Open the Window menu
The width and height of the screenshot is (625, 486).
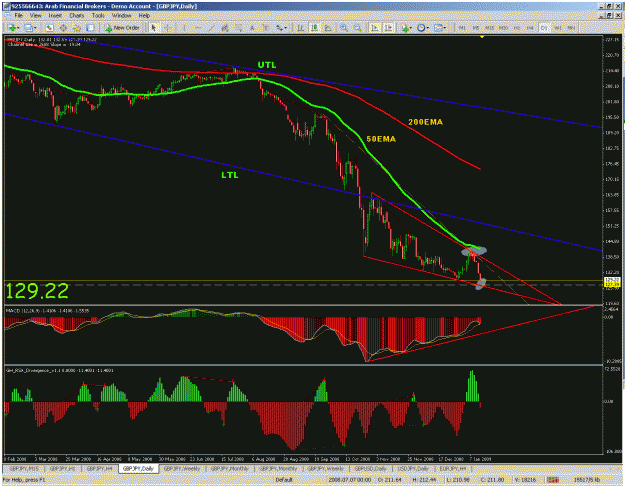point(121,16)
